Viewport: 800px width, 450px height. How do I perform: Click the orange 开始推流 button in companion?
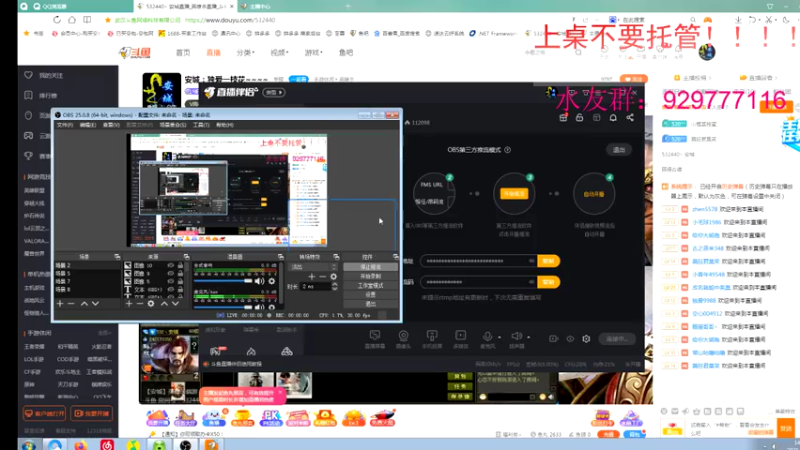click(x=514, y=194)
